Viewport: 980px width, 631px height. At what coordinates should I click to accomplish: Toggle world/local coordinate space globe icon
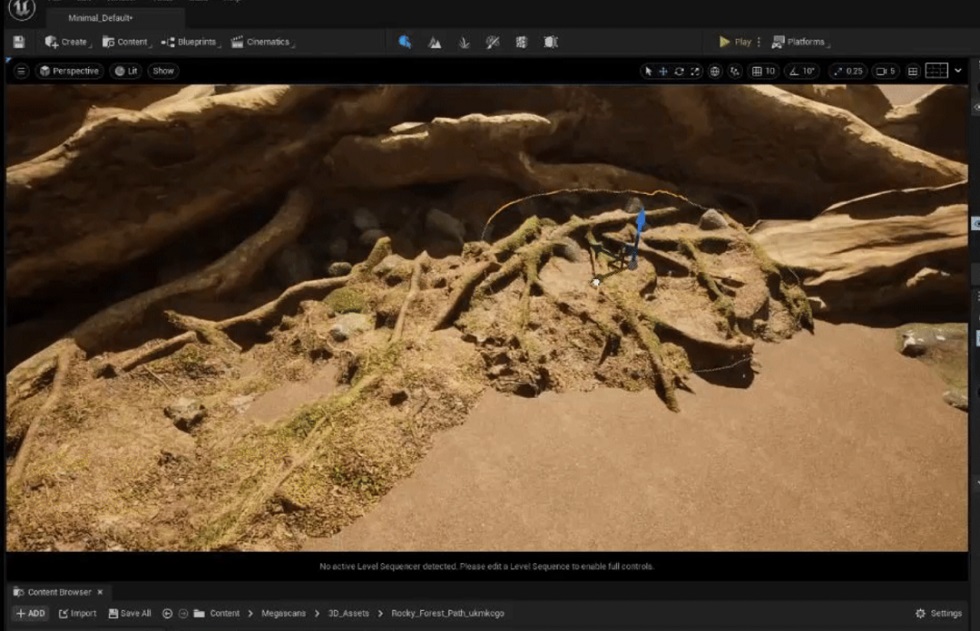[x=715, y=71]
